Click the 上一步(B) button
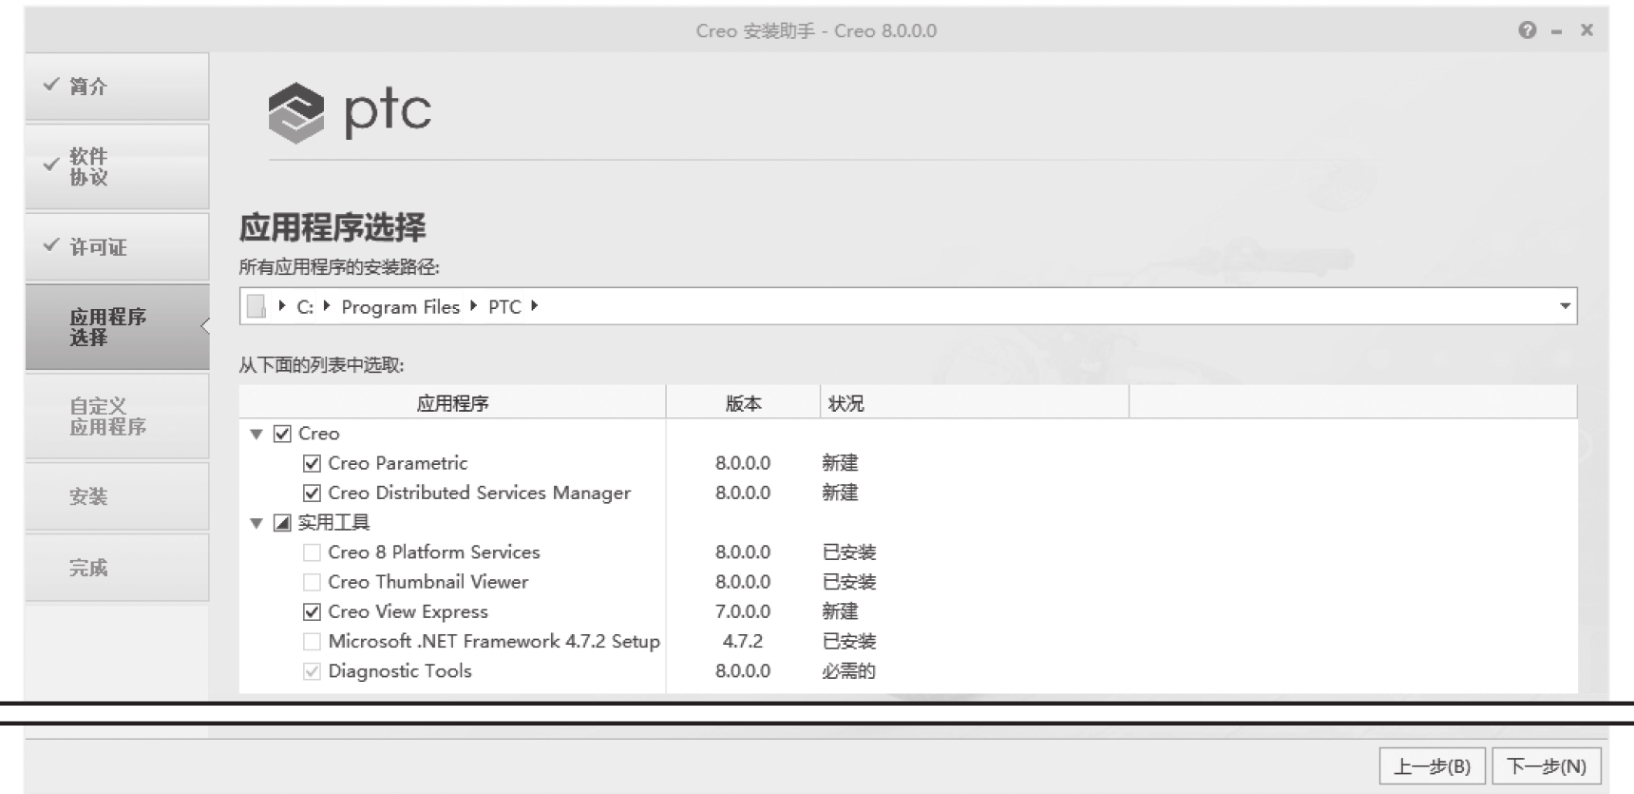Screen dimensions: 1634x794 coord(1432,767)
